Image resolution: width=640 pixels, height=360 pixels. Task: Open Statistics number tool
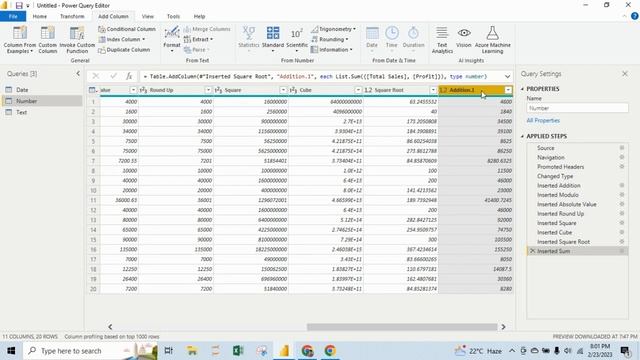pos(249,38)
